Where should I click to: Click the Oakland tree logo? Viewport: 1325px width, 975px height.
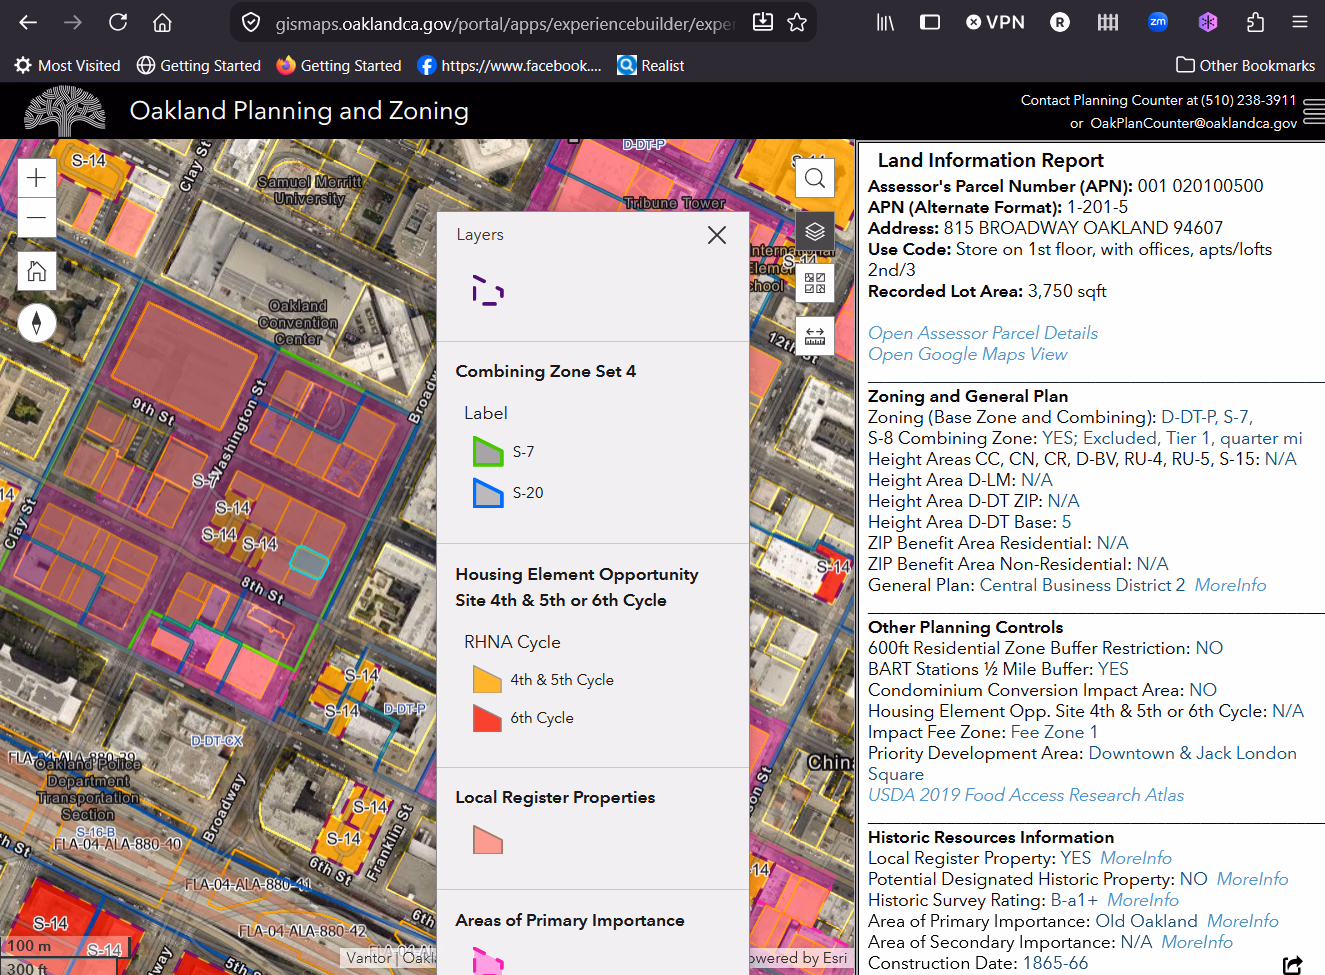65,111
